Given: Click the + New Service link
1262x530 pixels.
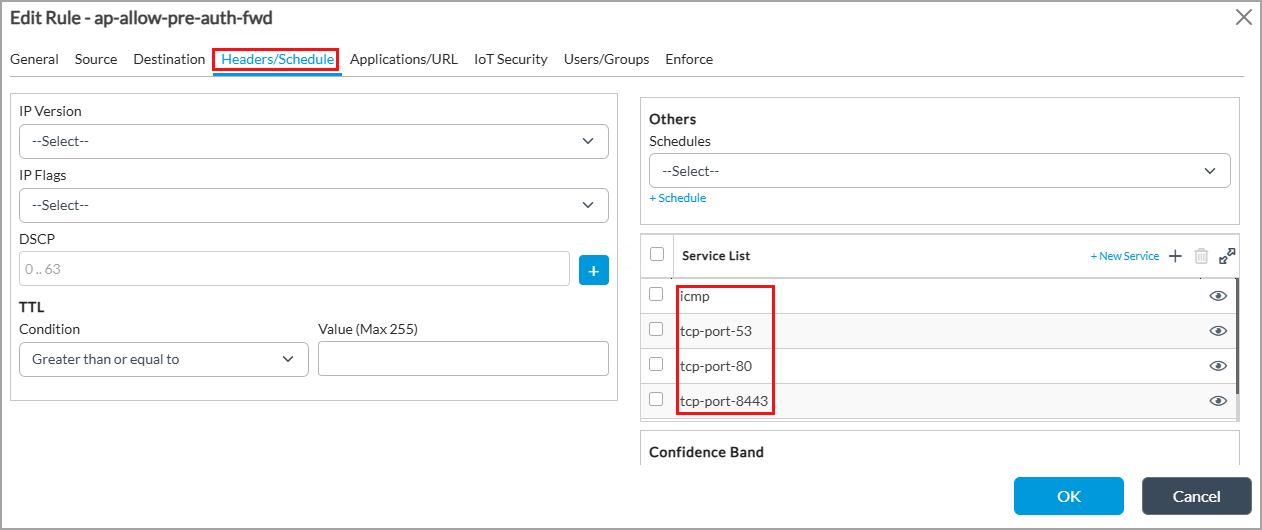Looking at the screenshot, I should click(x=1125, y=256).
